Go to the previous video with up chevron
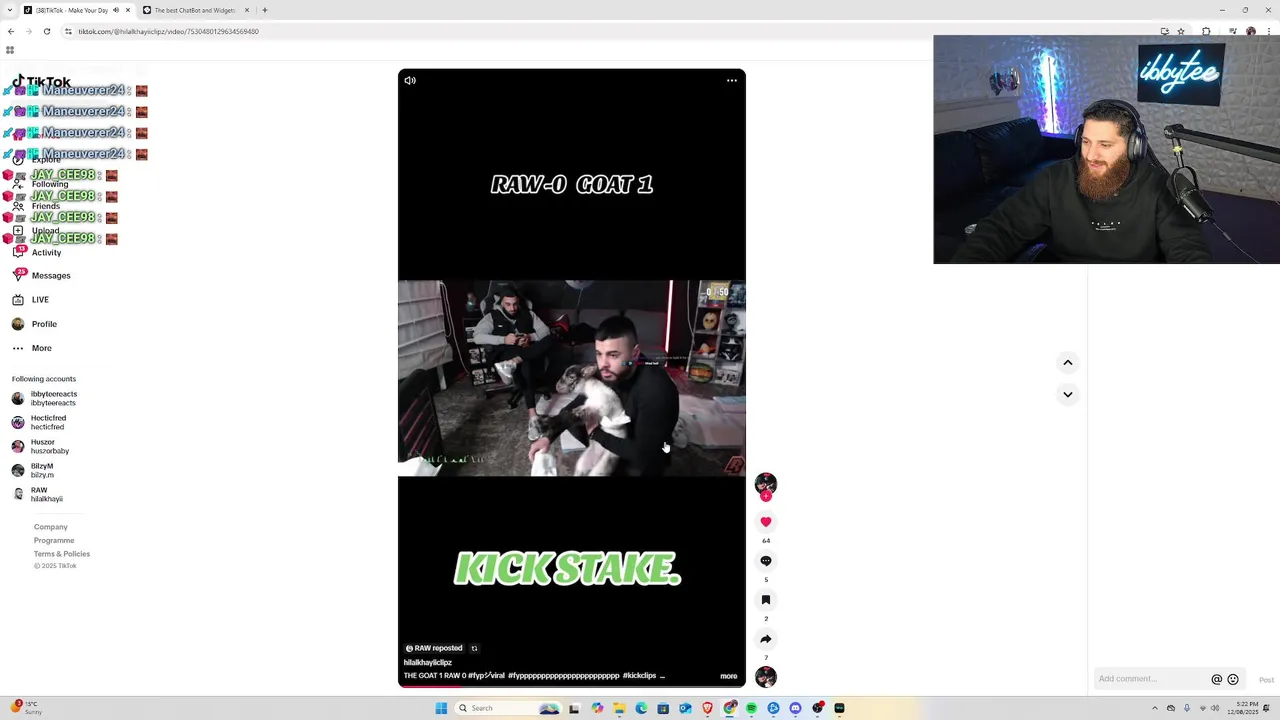This screenshot has width=1280, height=720. click(1068, 363)
